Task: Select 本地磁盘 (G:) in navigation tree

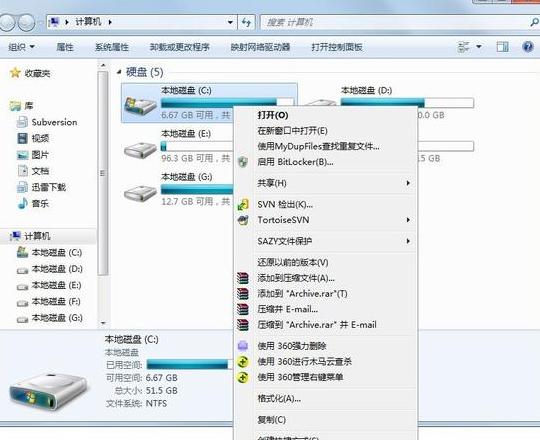Action: [50, 318]
